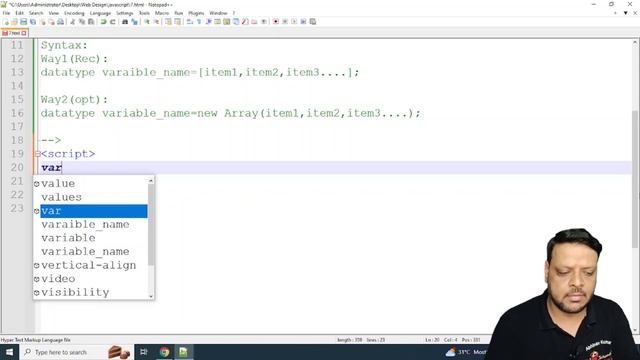Click the Cut scissors toolbar icon
Viewport: 640px width, 360px height.
pyautogui.click(x=72, y=22)
